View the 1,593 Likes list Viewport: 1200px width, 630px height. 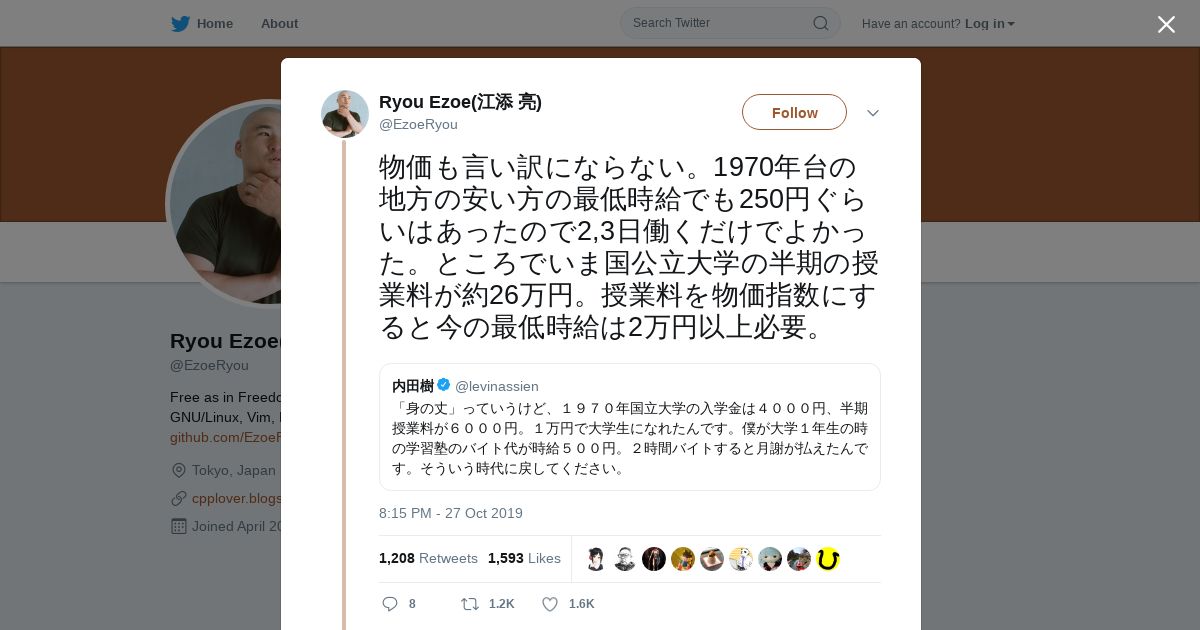tap(524, 558)
